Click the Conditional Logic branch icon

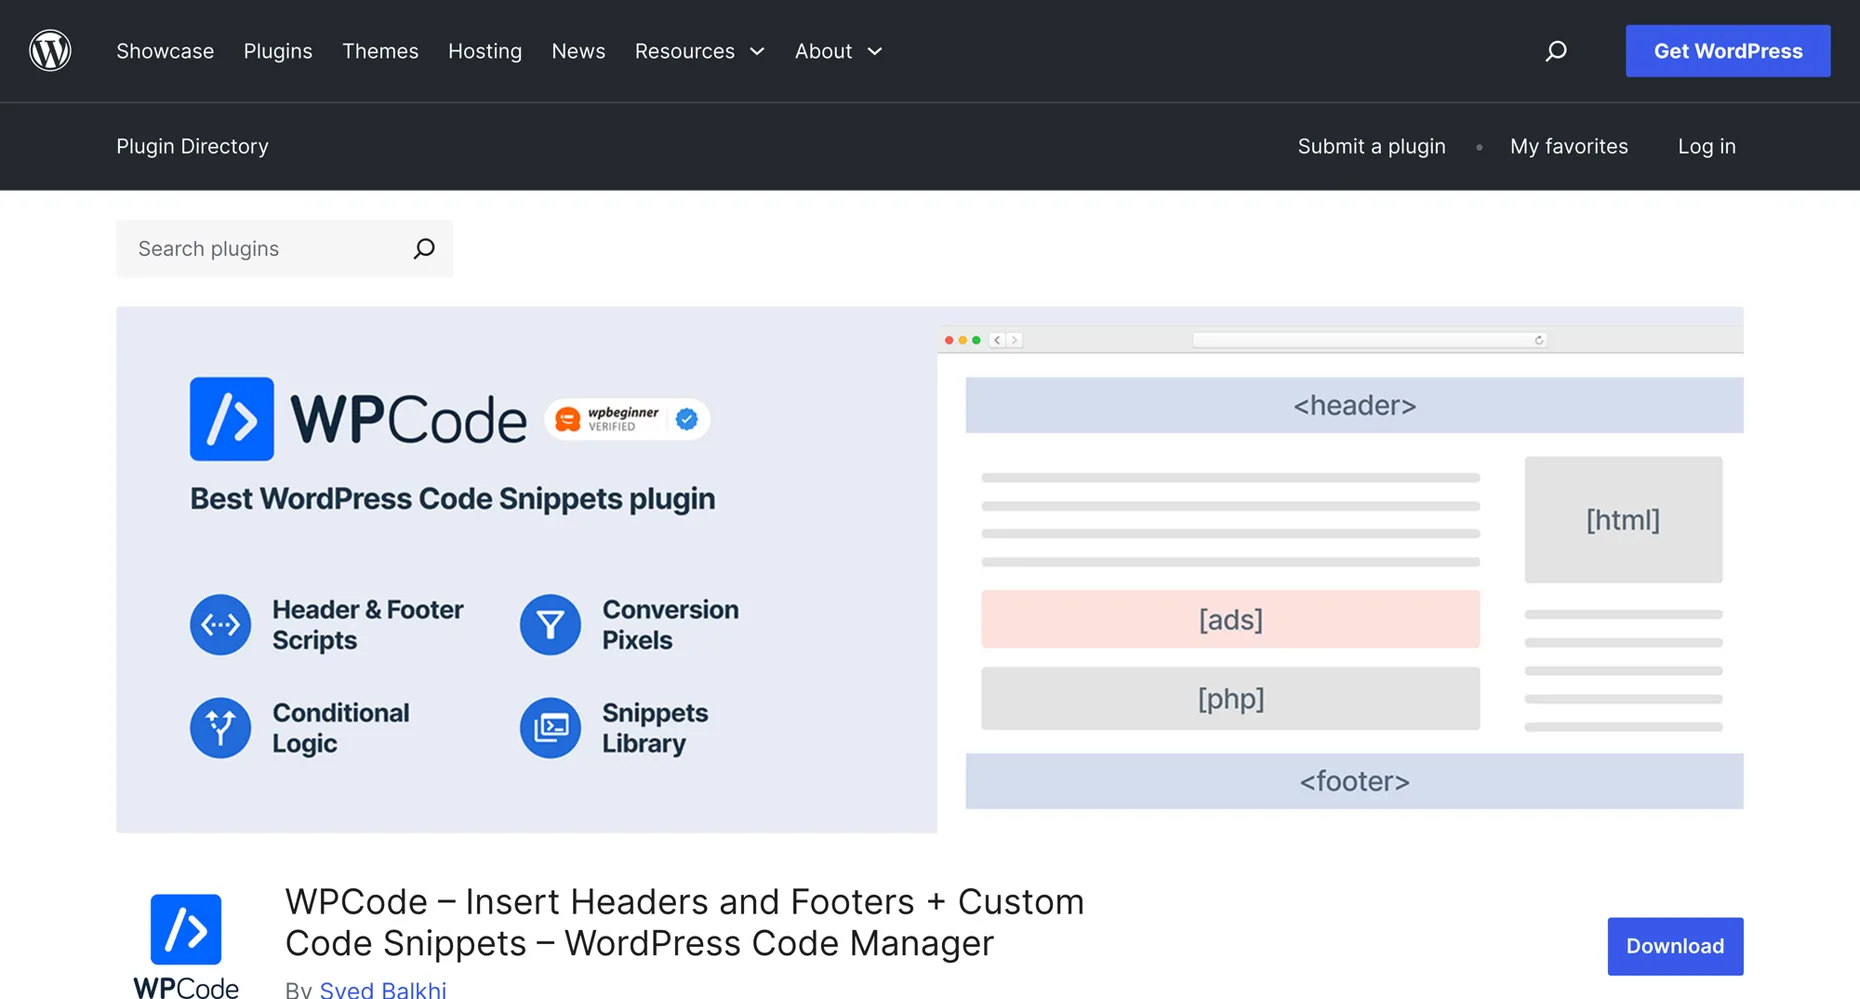(220, 728)
